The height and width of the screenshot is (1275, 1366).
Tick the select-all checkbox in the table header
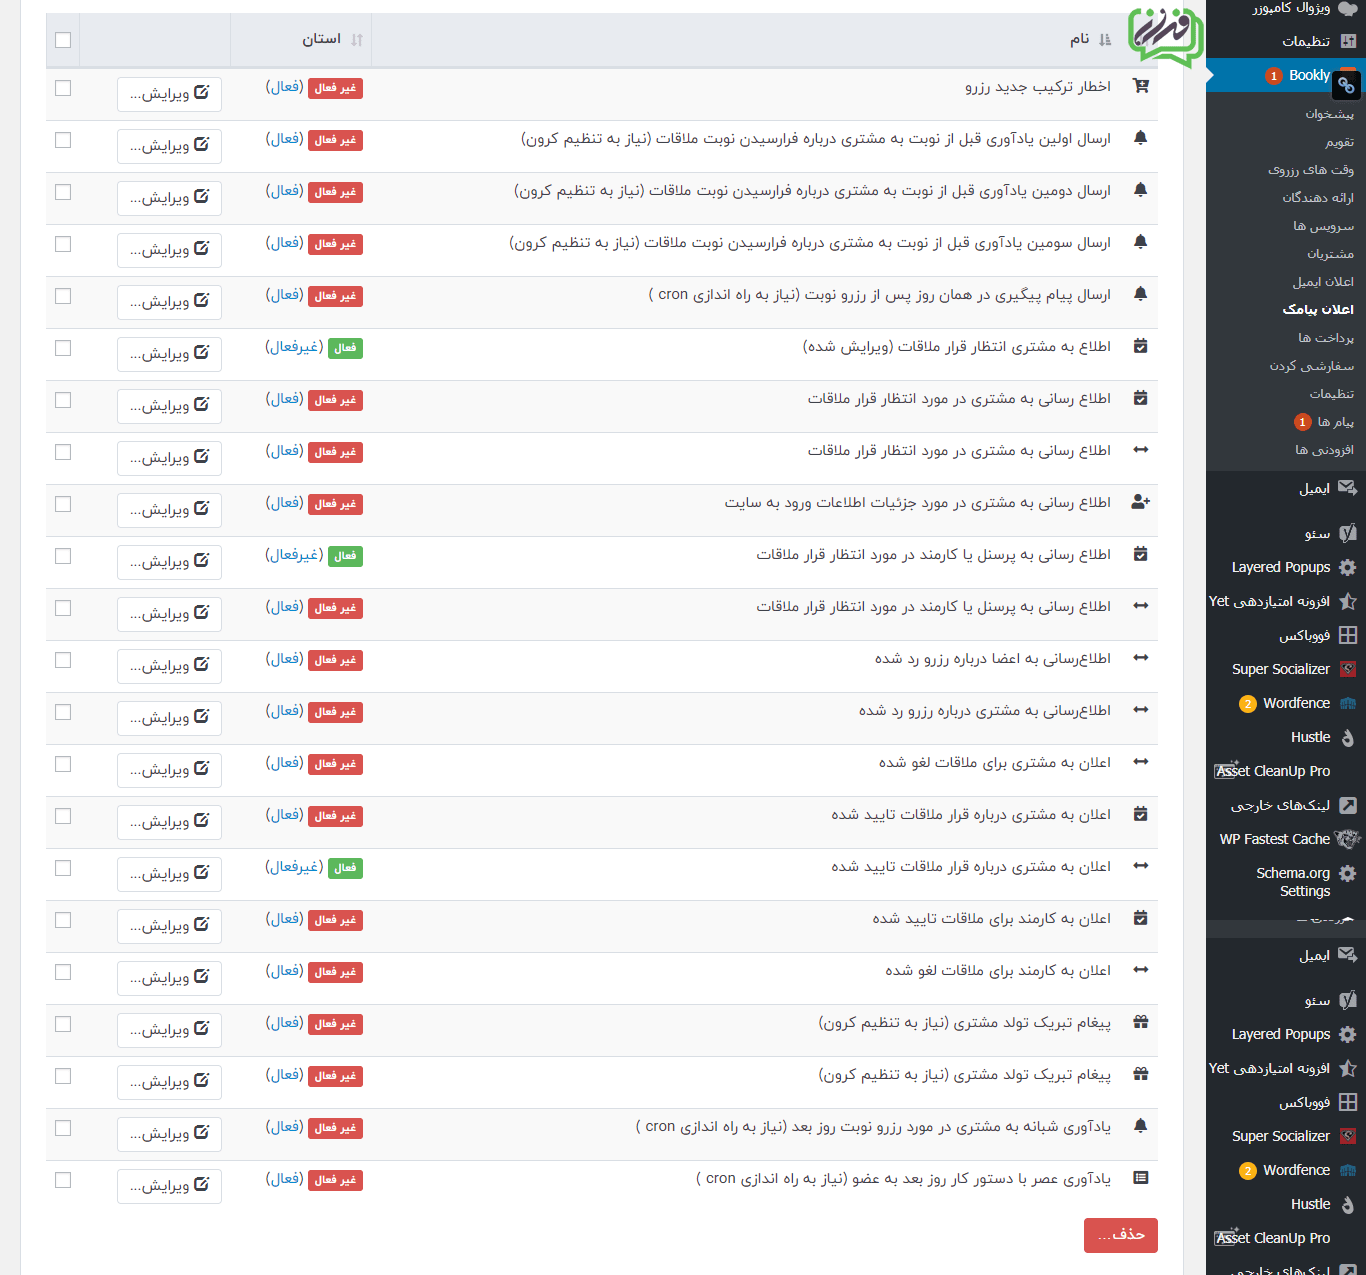click(63, 40)
